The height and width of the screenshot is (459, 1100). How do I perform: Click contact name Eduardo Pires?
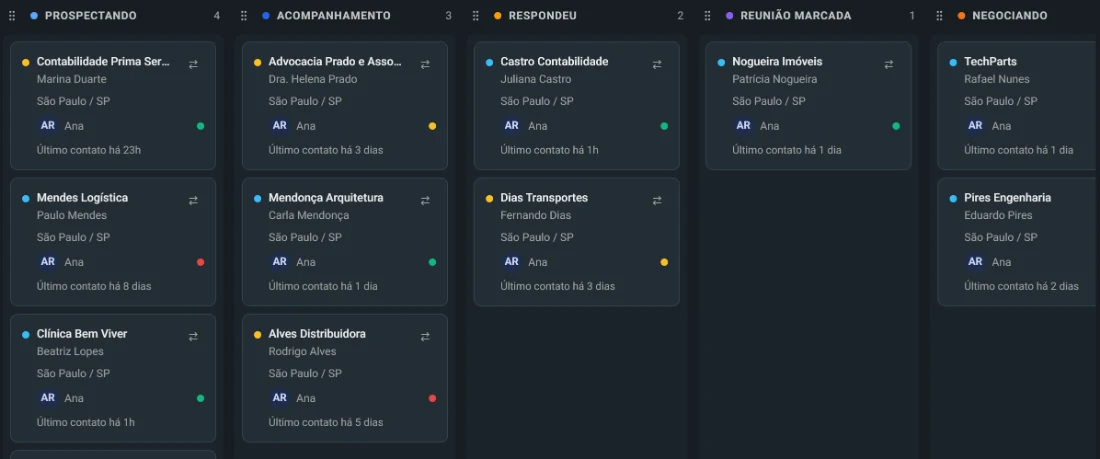point(998,215)
